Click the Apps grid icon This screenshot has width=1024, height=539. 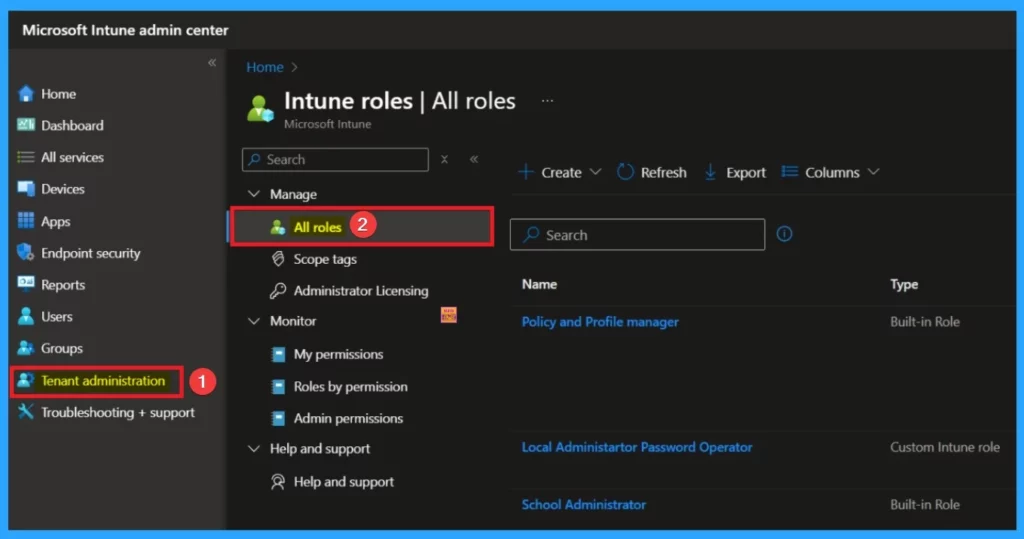tap(25, 221)
